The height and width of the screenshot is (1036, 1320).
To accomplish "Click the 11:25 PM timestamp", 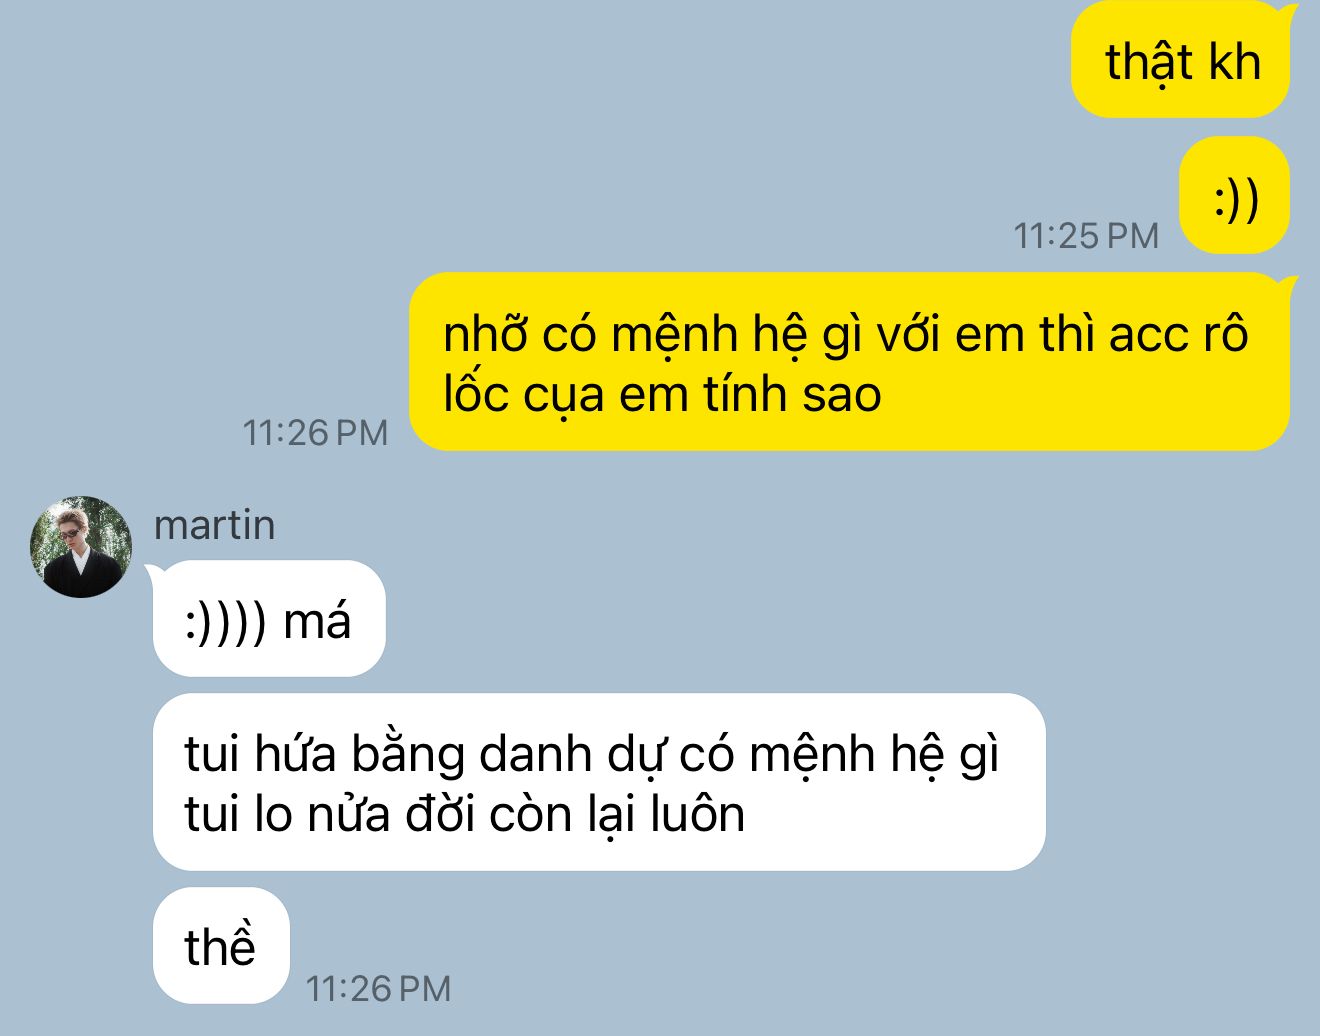I will [1086, 236].
